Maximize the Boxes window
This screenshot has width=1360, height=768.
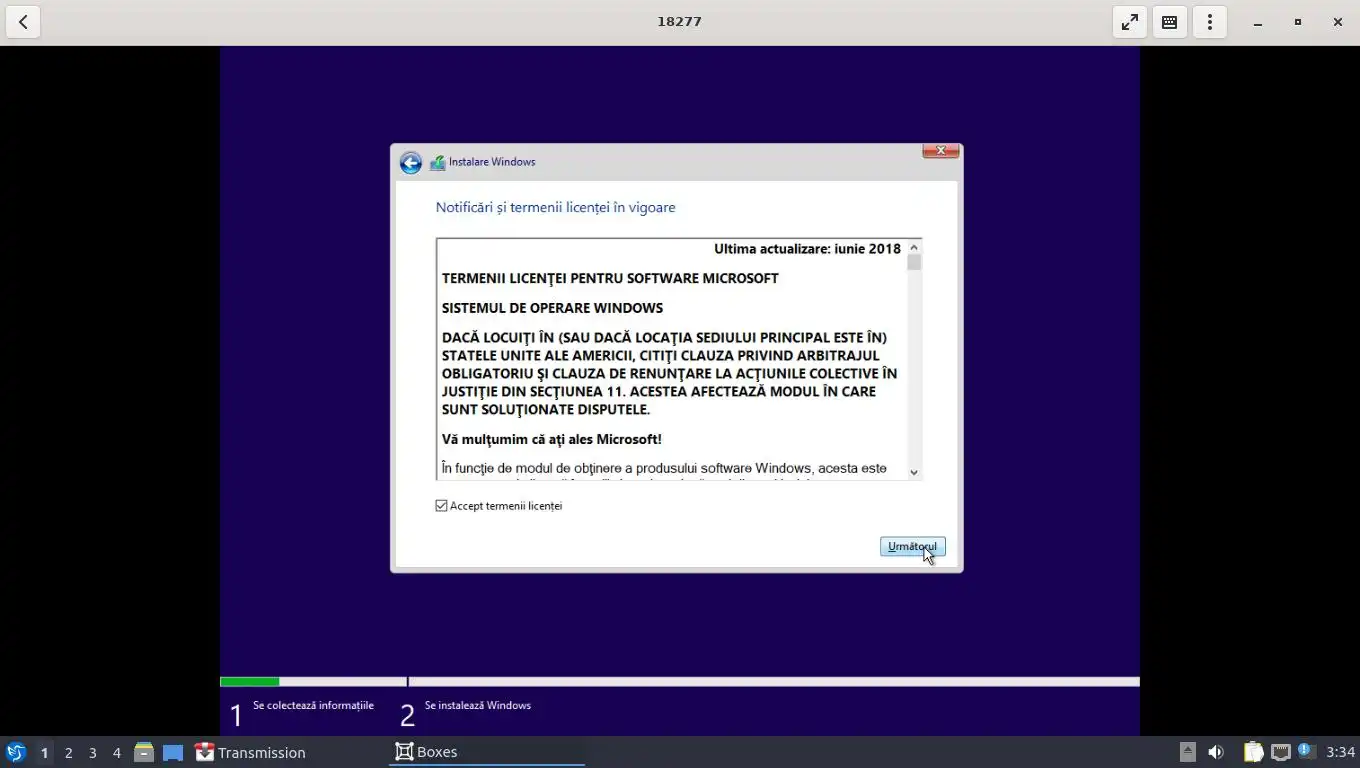[1298, 22]
